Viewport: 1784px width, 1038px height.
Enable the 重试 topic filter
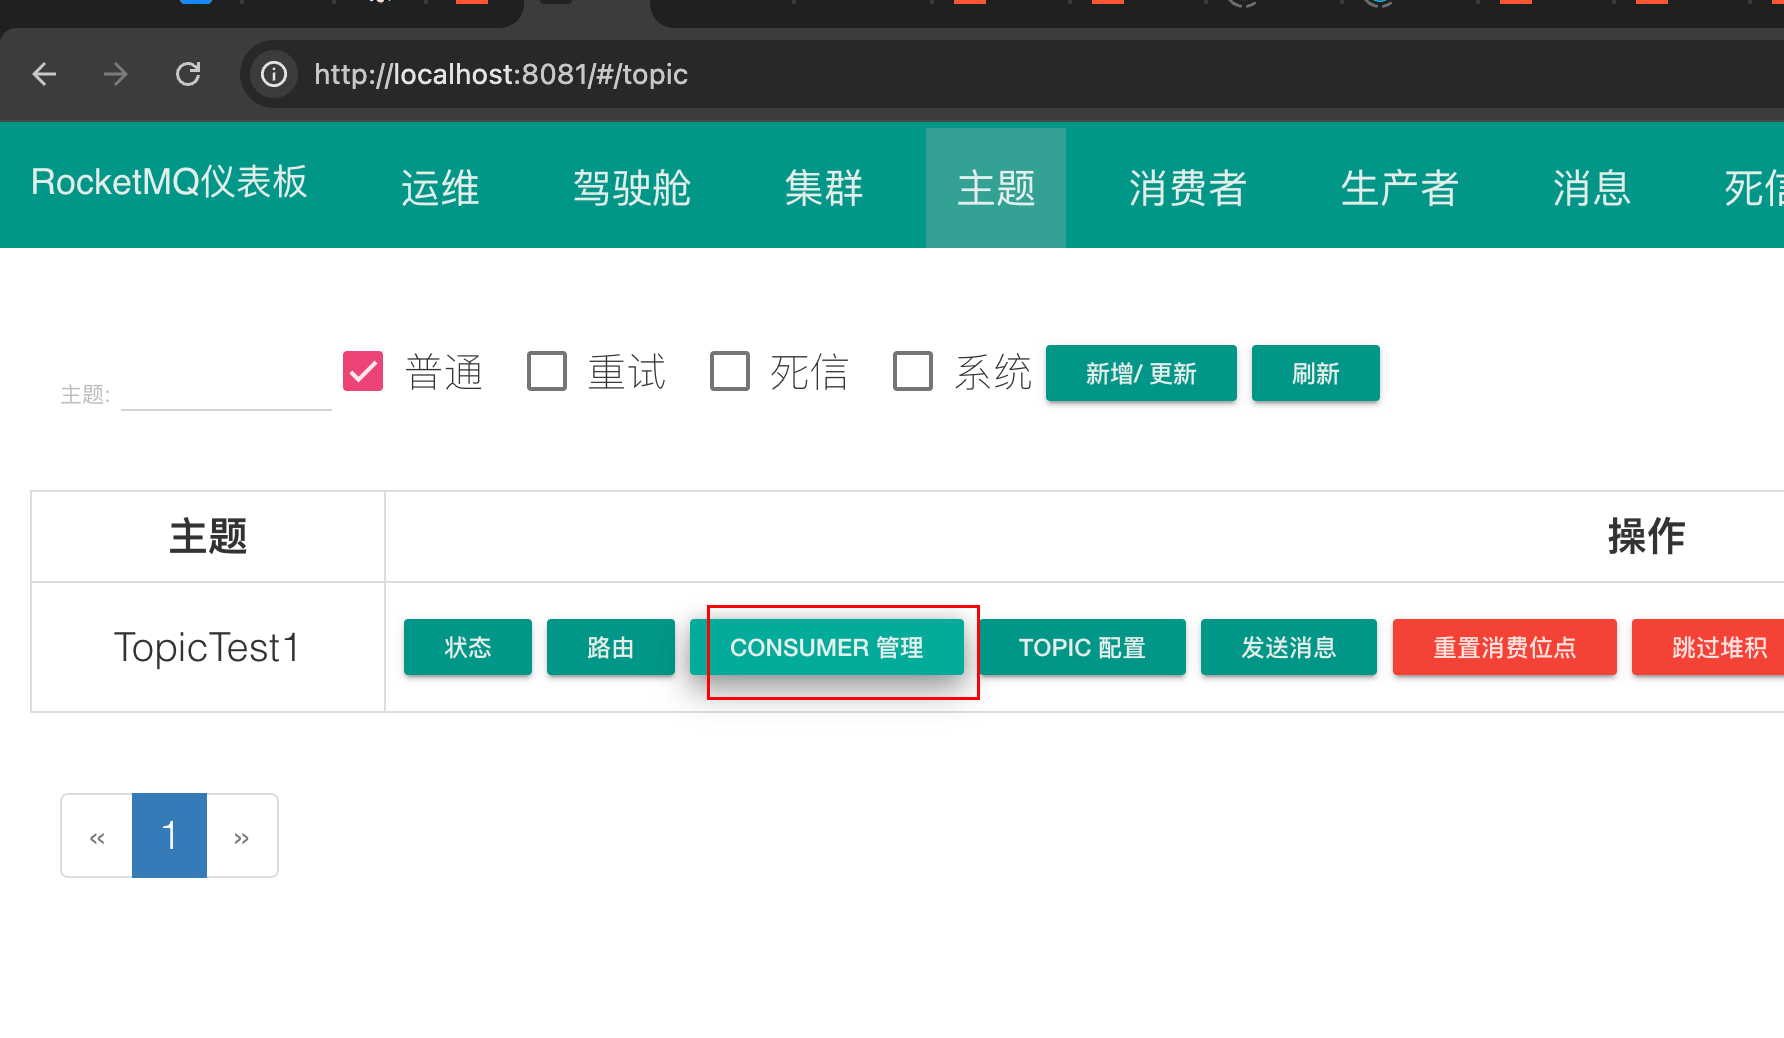coord(547,370)
